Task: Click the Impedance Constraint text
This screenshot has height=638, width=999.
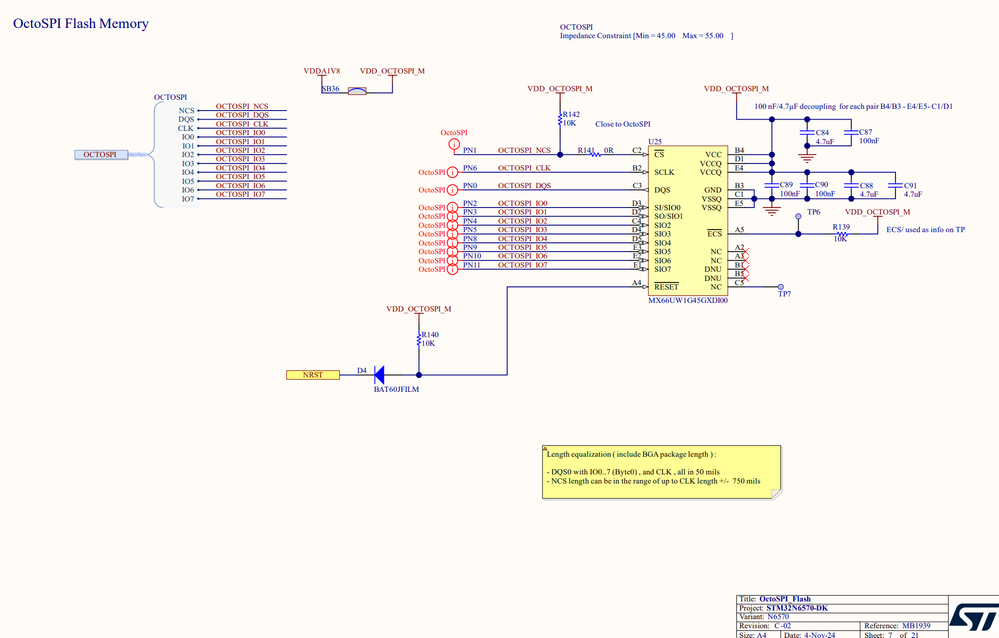Action: (647, 36)
